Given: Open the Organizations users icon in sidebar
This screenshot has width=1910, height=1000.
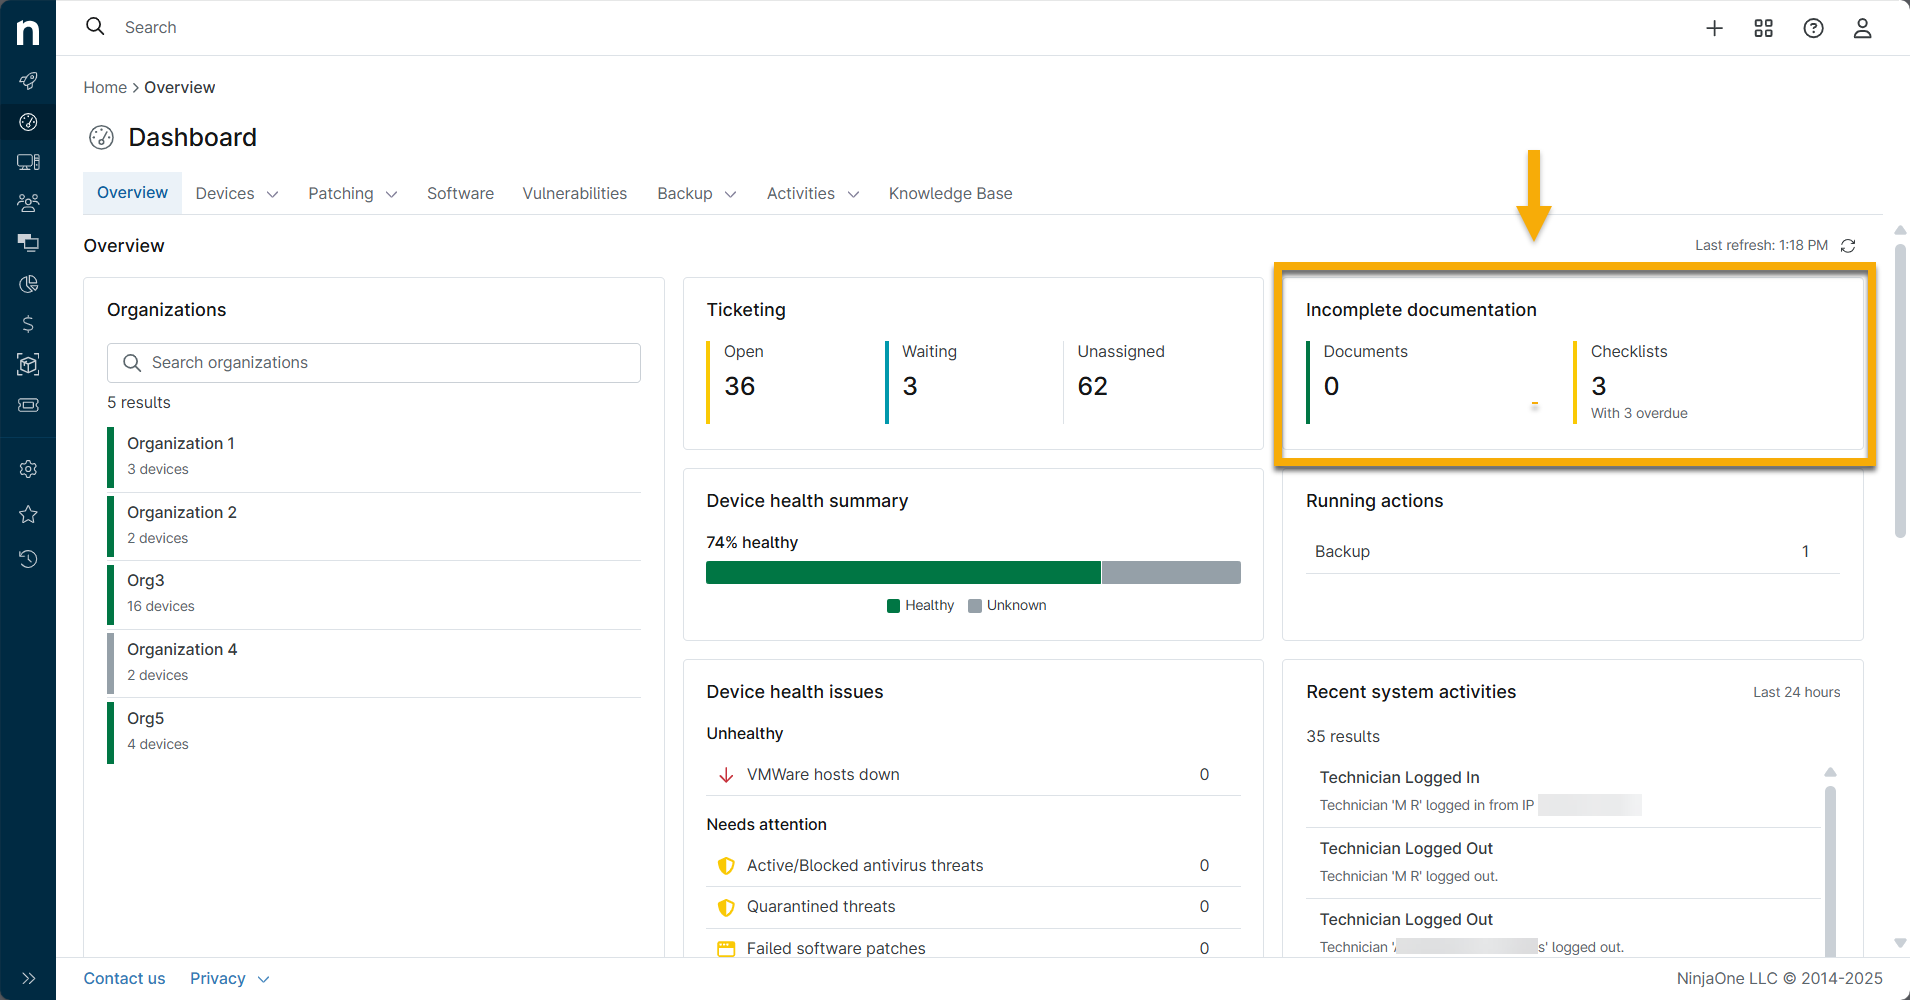Looking at the screenshot, I should point(28,202).
